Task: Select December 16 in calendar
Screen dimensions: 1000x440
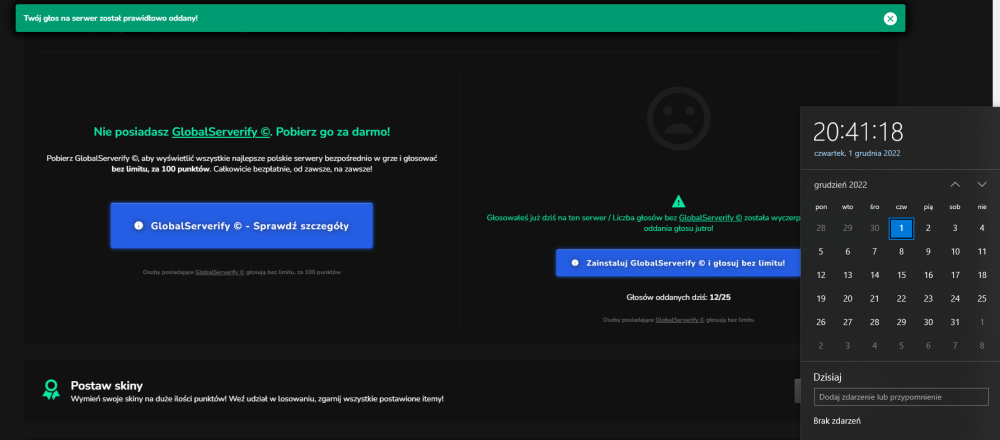Action: [928, 275]
